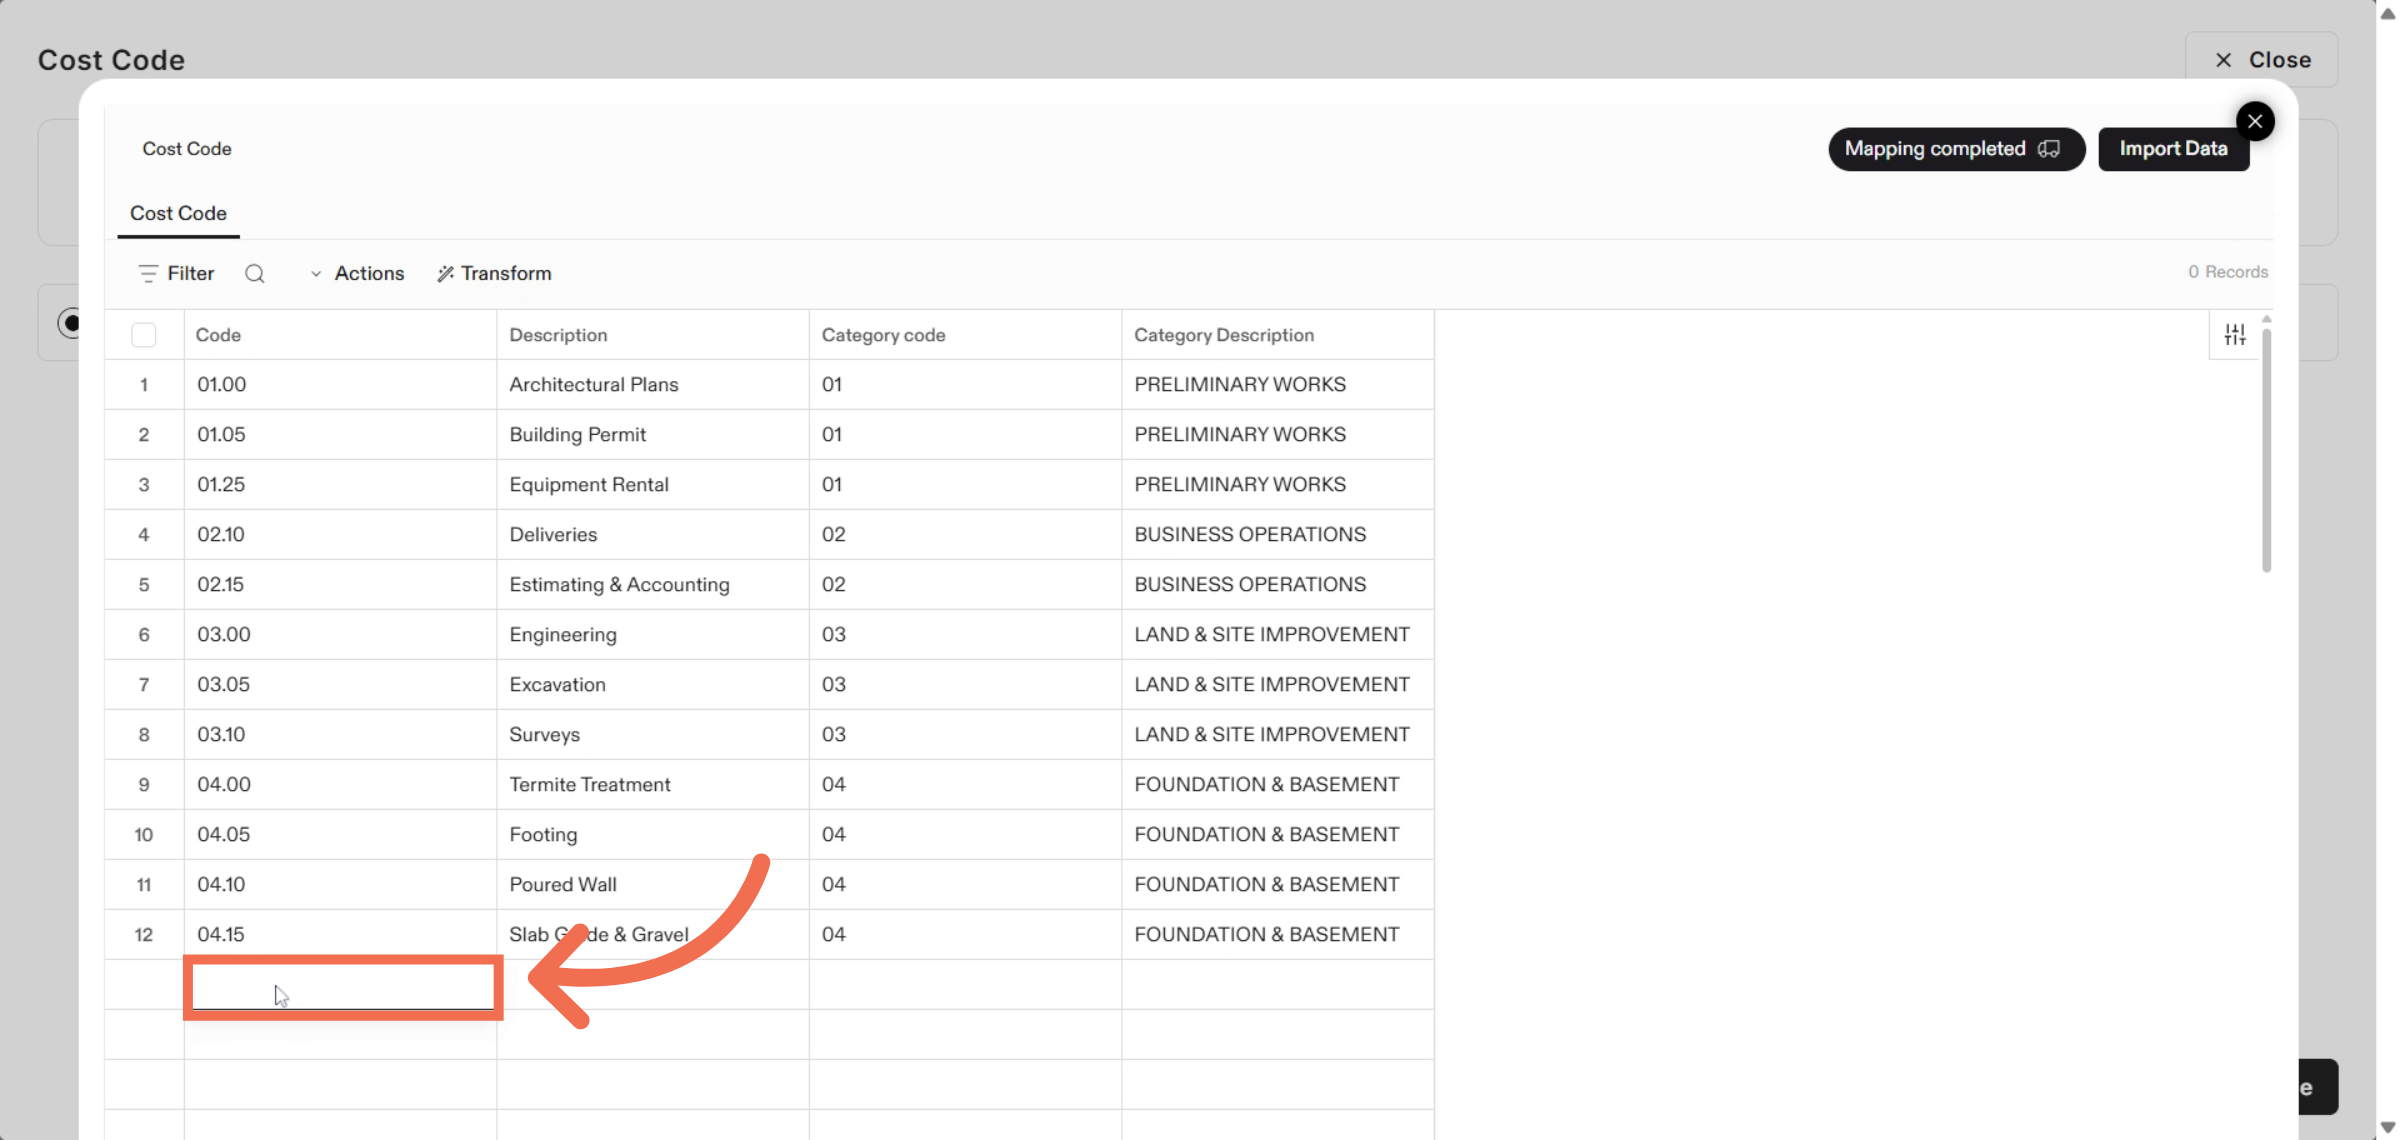This screenshot has width=2400, height=1140.
Task: Select the Description column header
Action: point(558,335)
